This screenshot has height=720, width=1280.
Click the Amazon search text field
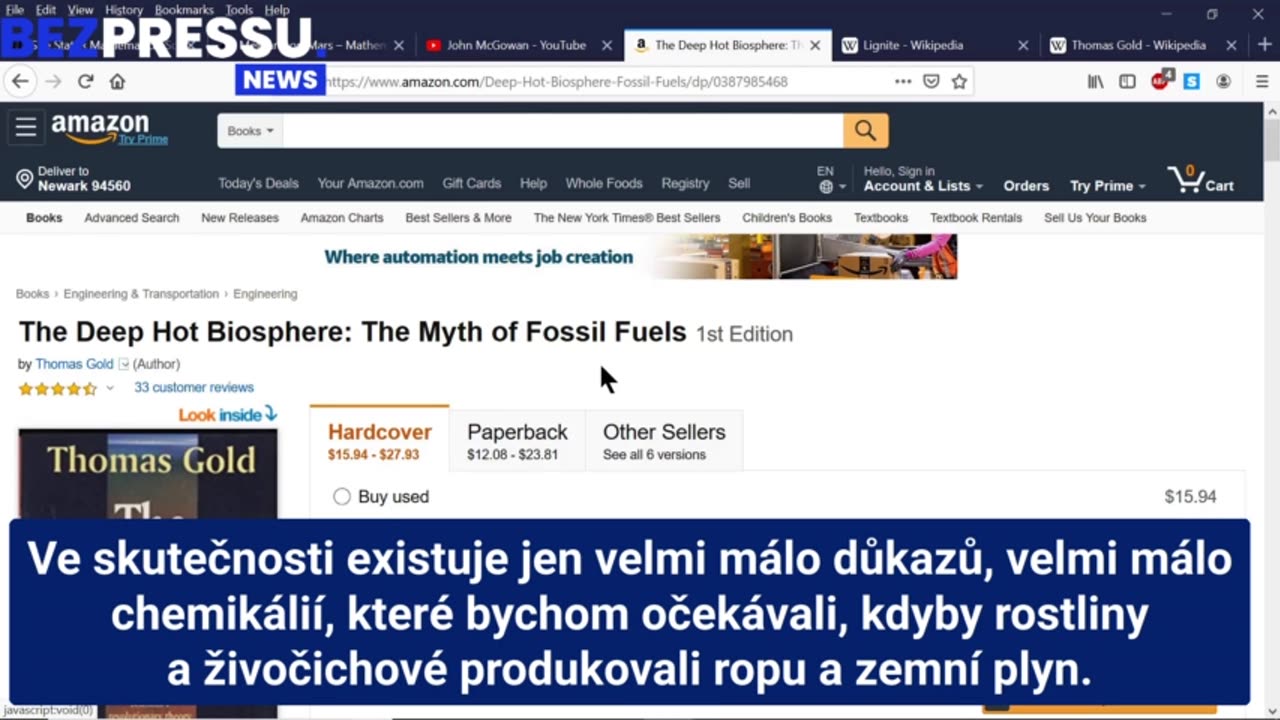click(x=563, y=131)
